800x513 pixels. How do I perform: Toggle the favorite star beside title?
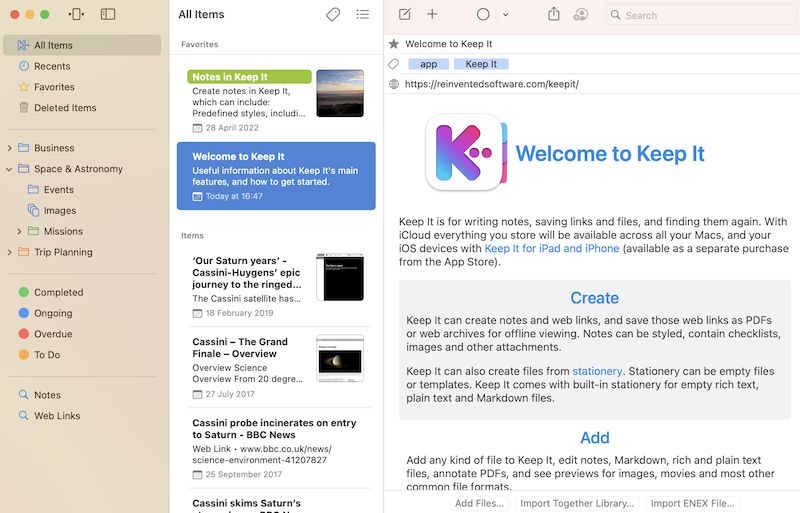[x=393, y=44]
